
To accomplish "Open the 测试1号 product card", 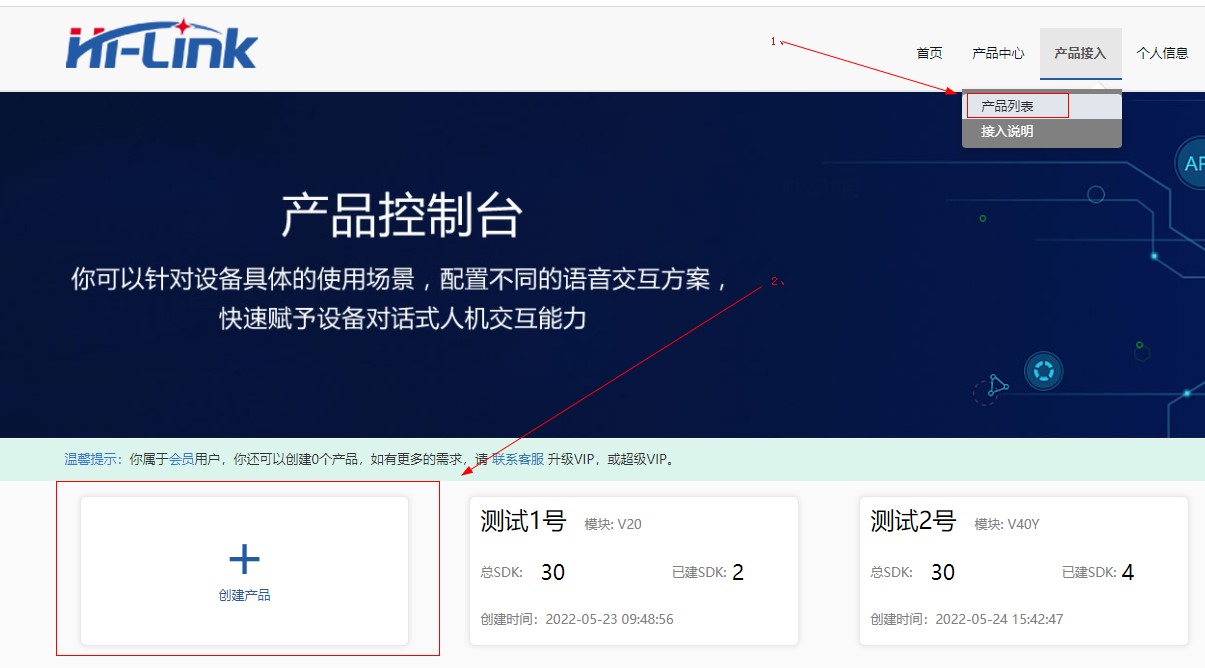I will tap(633, 571).
